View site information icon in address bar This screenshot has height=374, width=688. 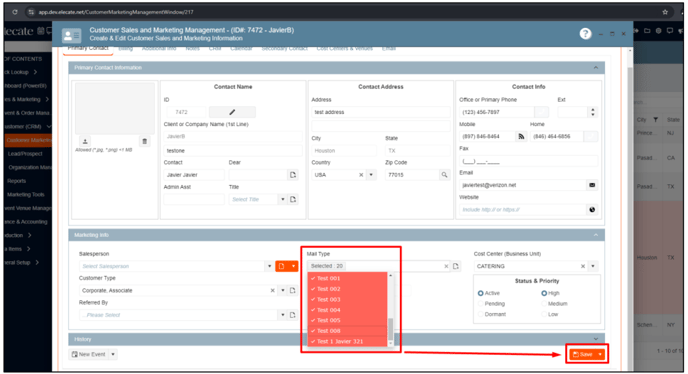coord(31,12)
